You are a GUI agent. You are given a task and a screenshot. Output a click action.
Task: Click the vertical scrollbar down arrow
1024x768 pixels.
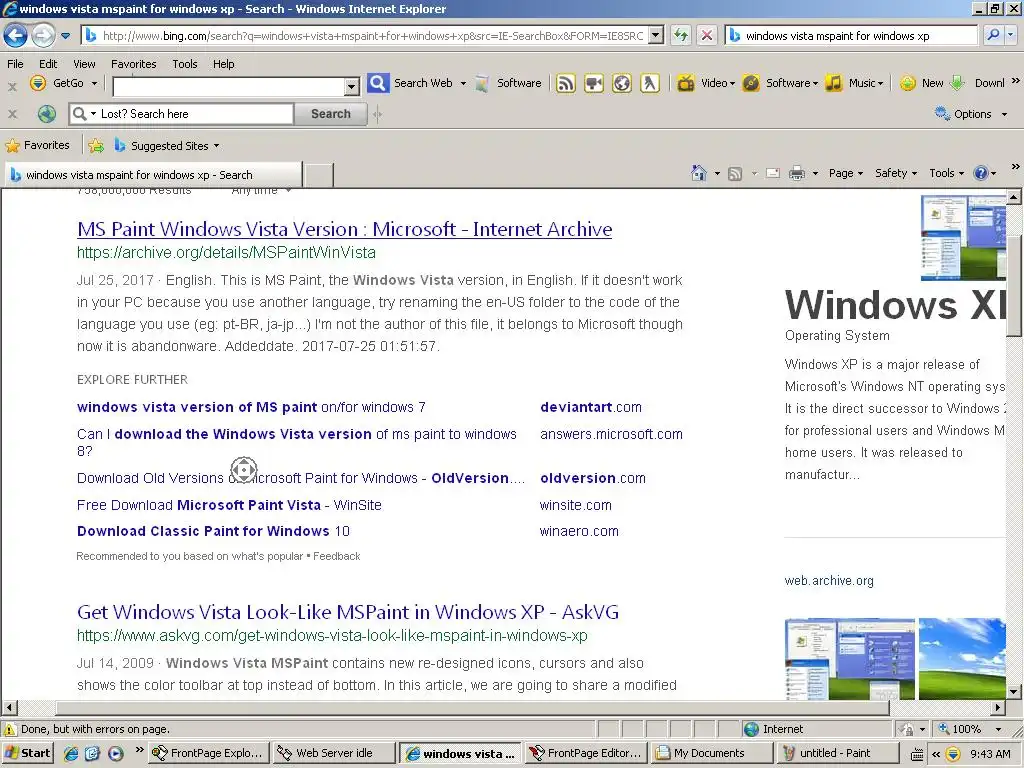coord(1014,692)
